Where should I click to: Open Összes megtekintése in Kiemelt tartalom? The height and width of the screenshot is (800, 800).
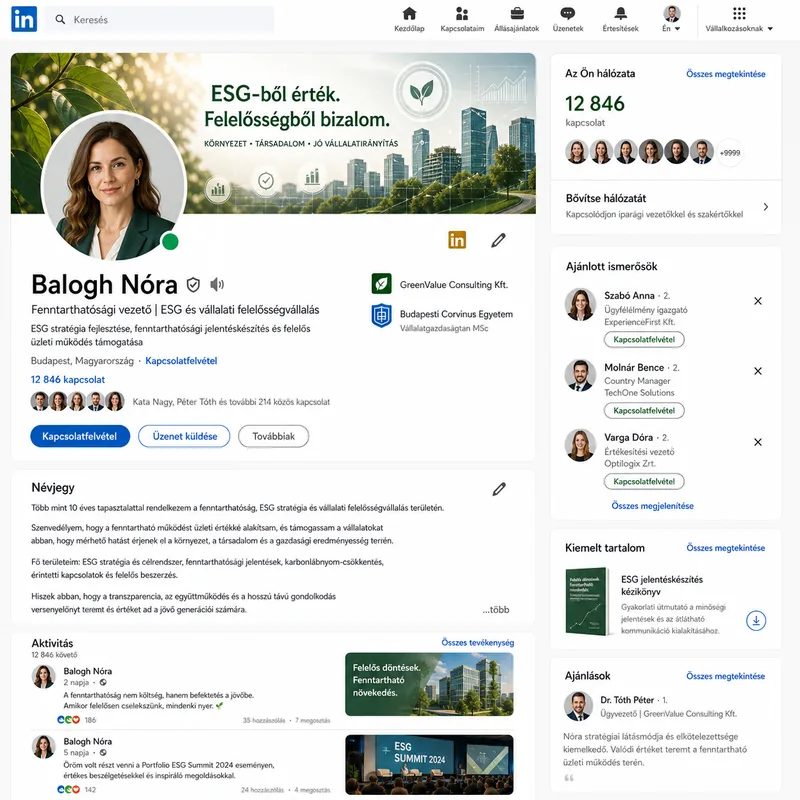point(726,547)
